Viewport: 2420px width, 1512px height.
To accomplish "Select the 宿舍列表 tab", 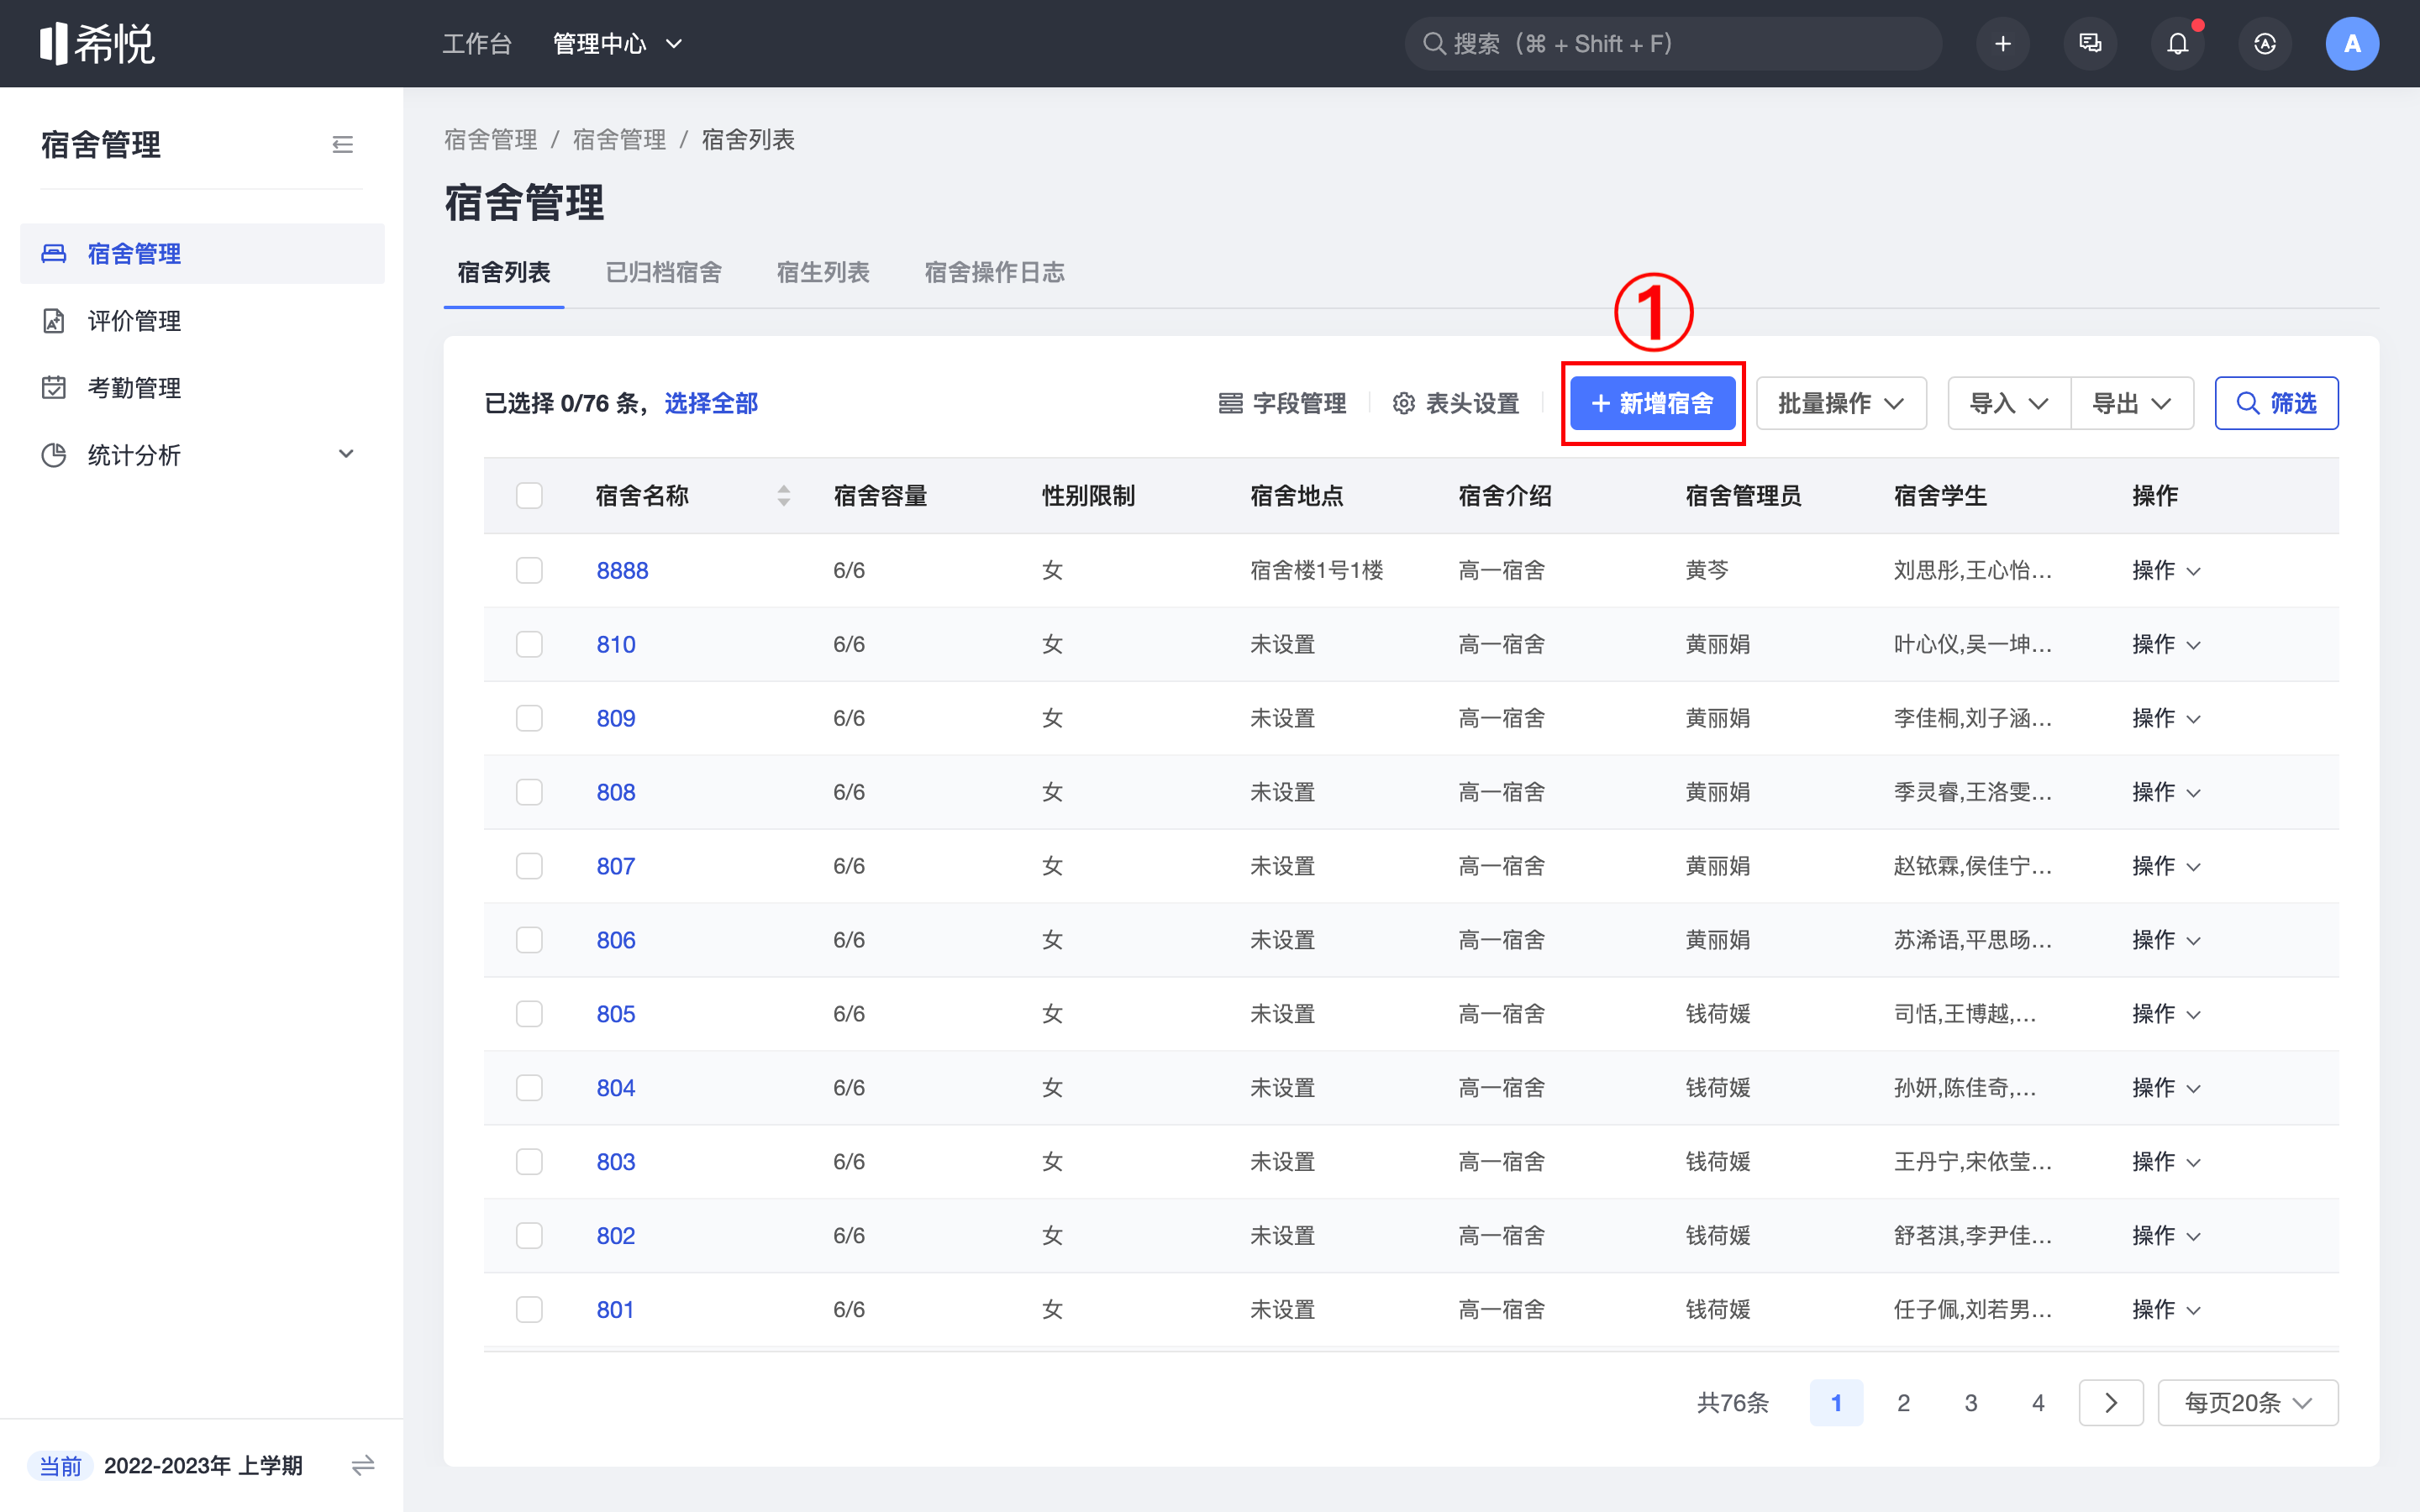I will point(504,272).
